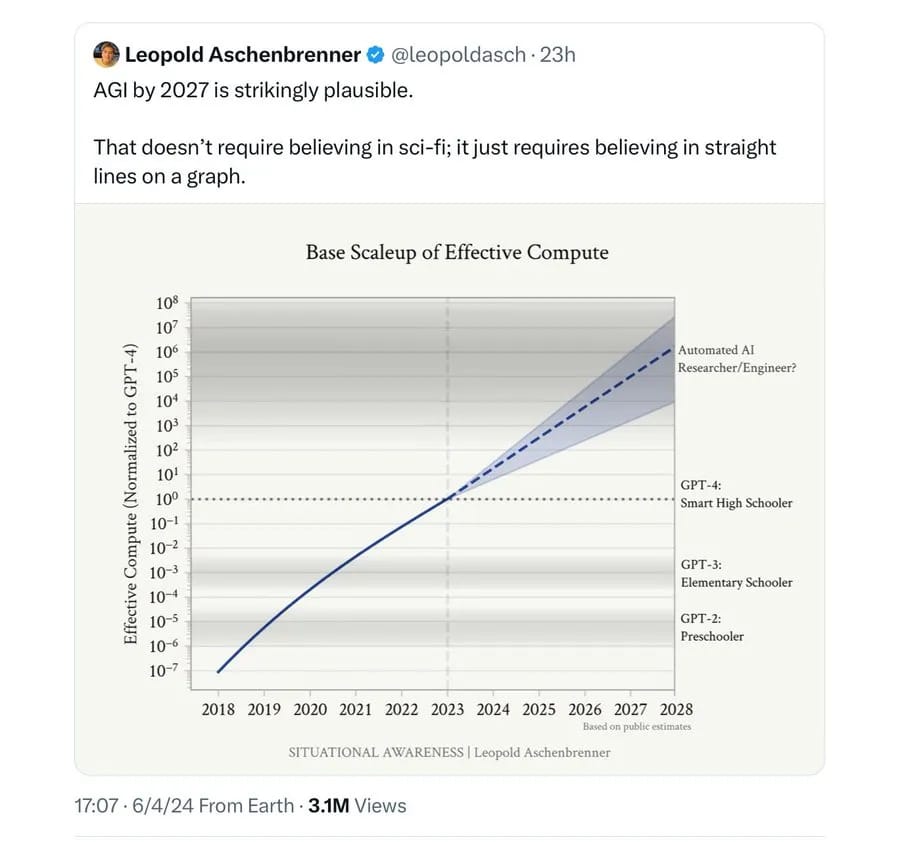Viewport: 900px width, 842px height.
Task: Click the 'SITUATIONAL AWARENESS' footer credit
Action: coord(375,752)
